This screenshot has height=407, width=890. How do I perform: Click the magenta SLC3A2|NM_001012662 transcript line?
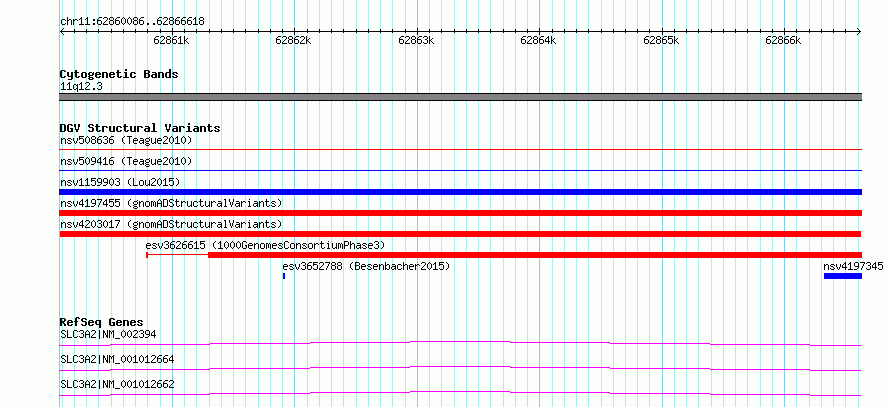460,393
